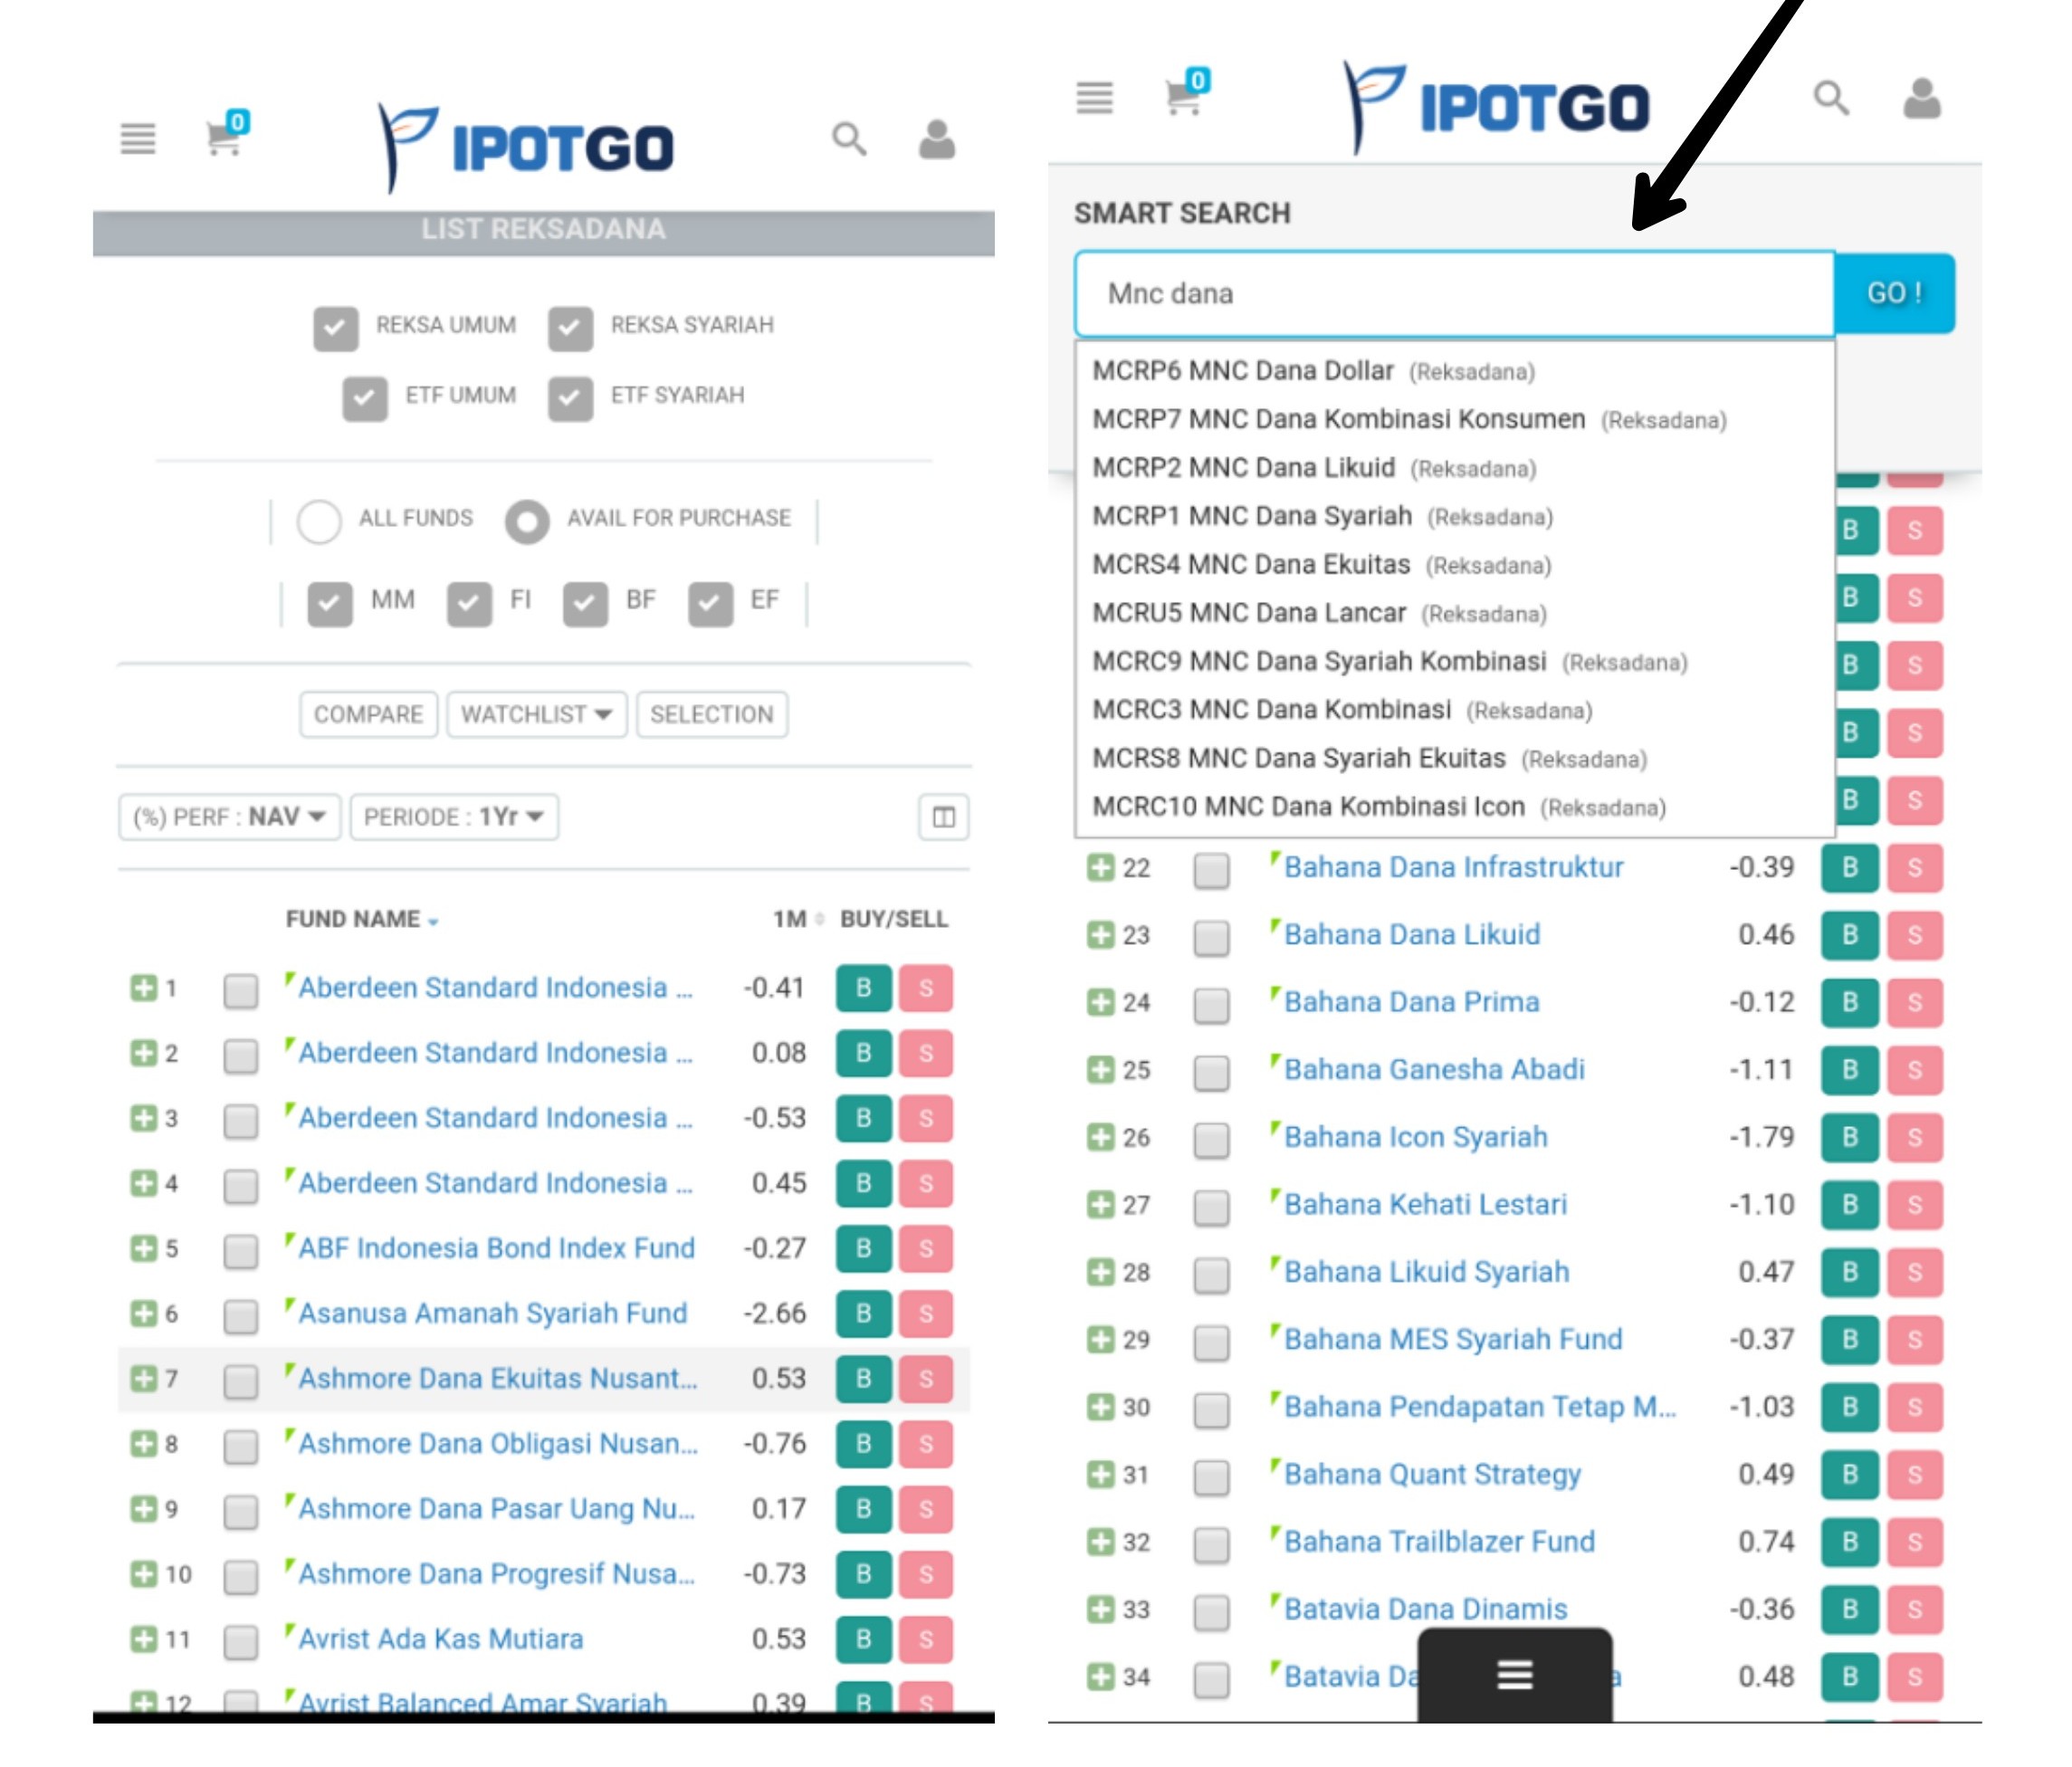Choose MNC Dana Ekuitas from suggestions
This screenshot has height=1767, width=2072.
pos(1250,564)
